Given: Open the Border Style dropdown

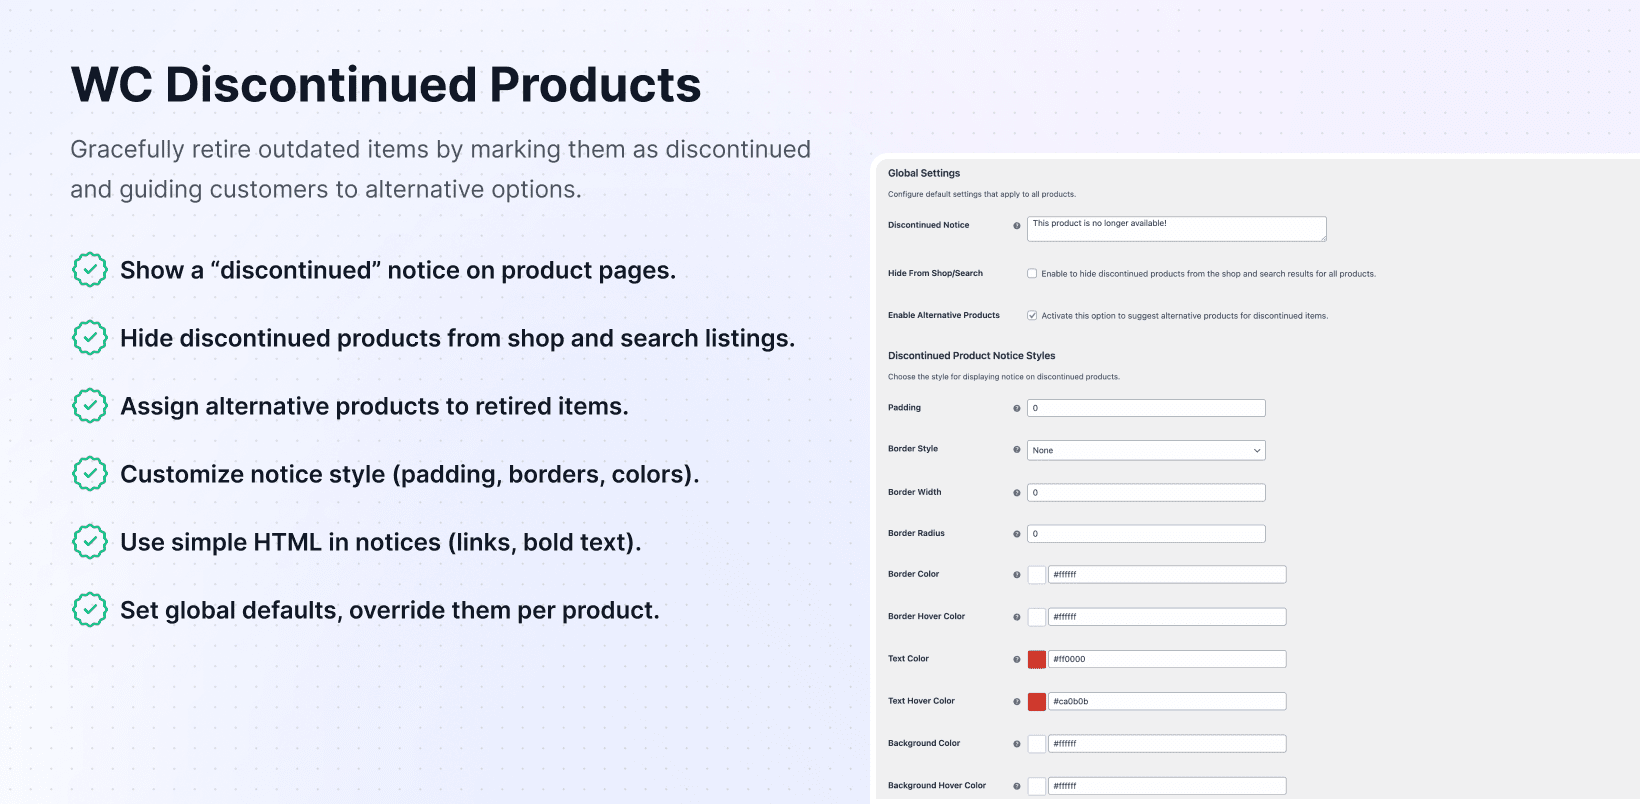Looking at the screenshot, I should click(1146, 450).
